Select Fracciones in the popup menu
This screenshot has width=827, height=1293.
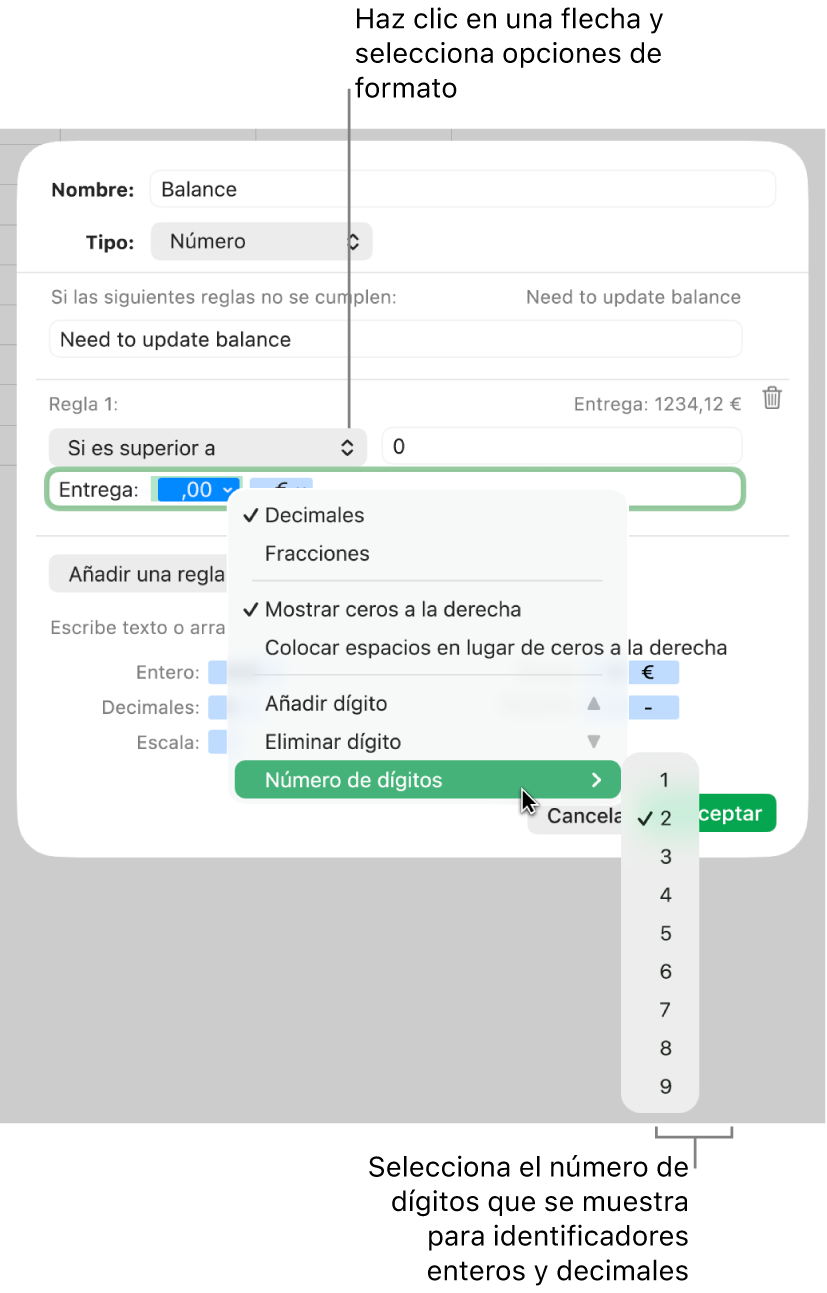[x=427, y=554]
